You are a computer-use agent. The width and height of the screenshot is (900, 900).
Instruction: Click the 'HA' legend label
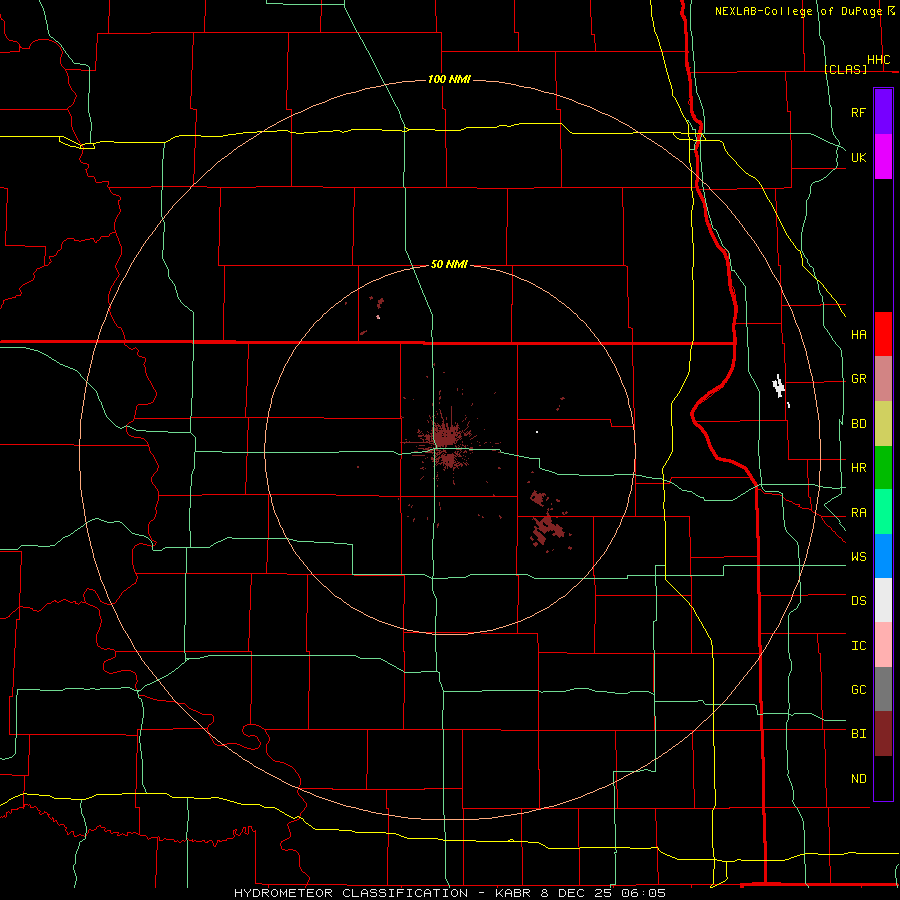click(859, 335)
